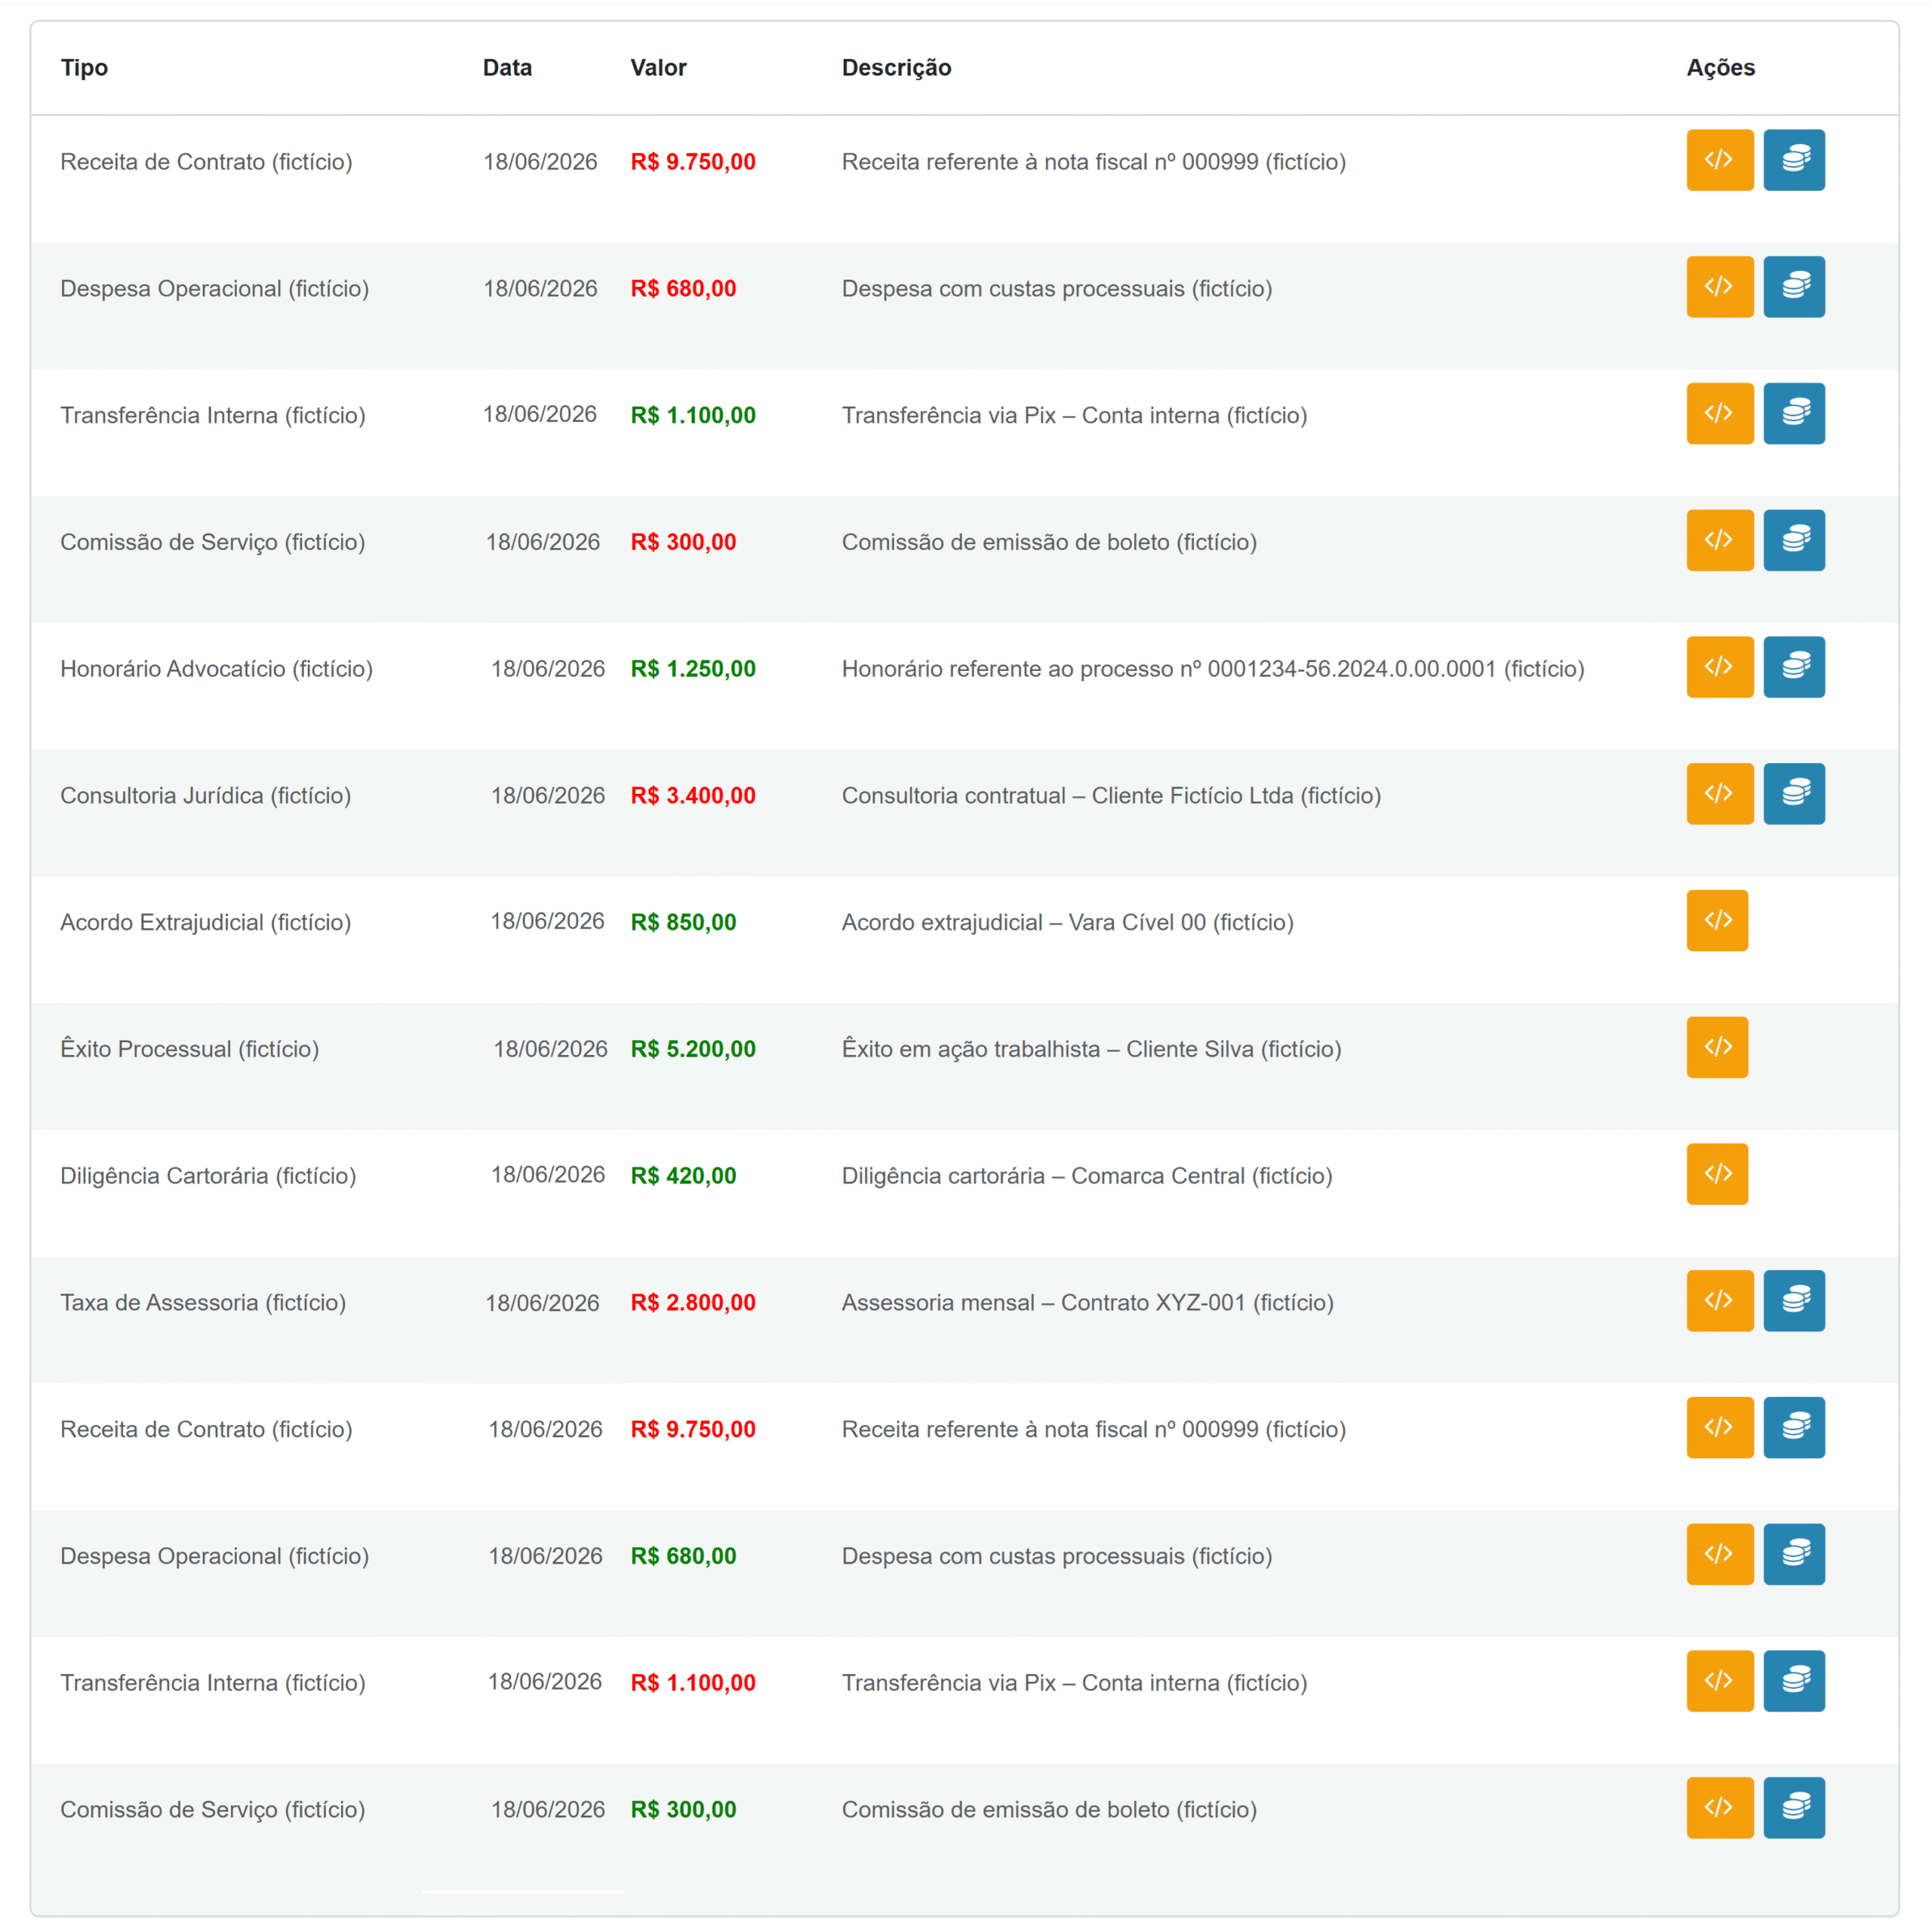Screen dimensions: 1932x1932
Task: Click coins icon in Consultoria Jurídica row
Action: pos(1794,794)
